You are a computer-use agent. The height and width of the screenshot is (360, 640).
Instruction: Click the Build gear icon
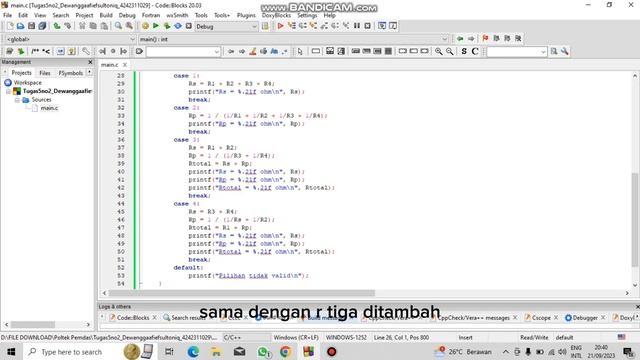[145, 26]
